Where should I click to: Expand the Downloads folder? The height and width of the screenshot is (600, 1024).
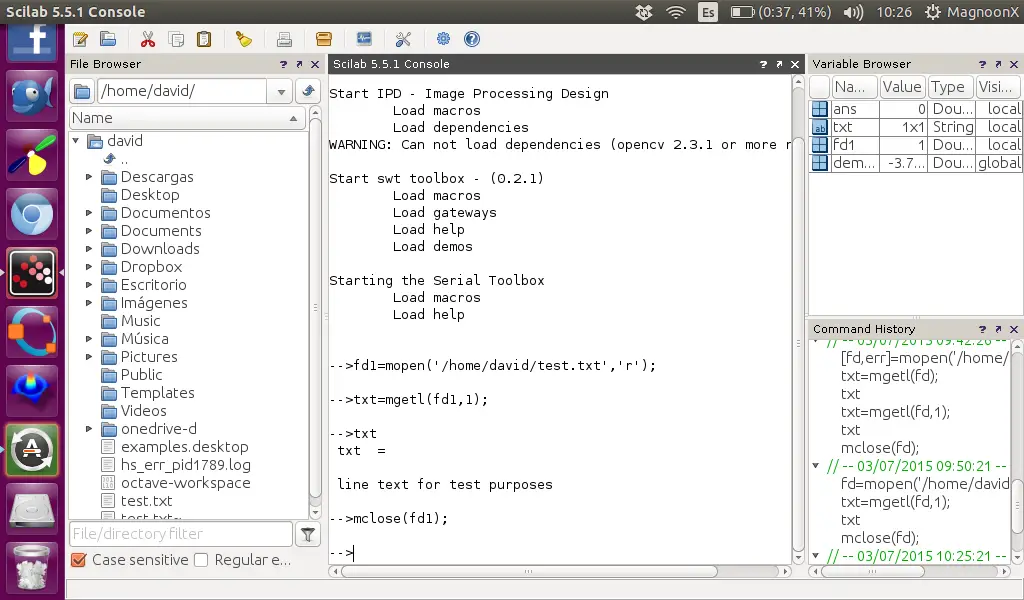pos(89,249)
